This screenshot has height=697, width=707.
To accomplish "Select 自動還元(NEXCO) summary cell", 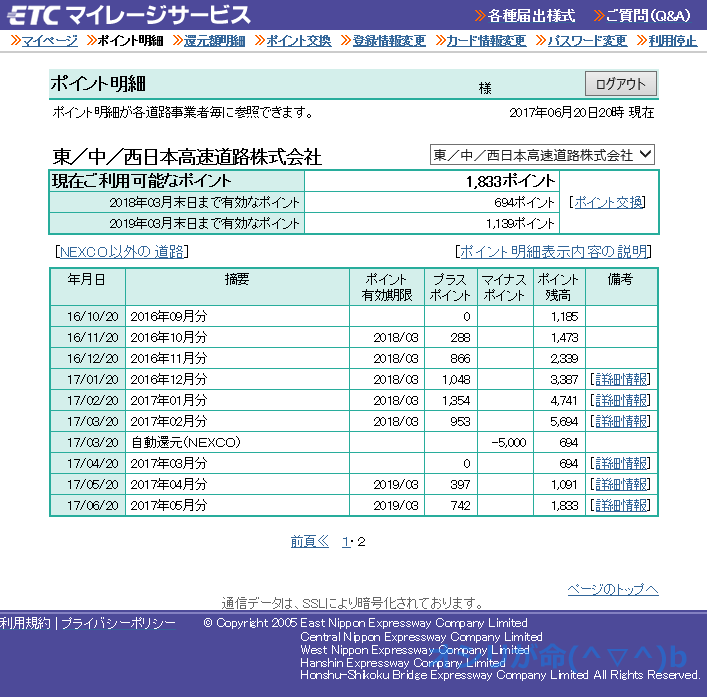I will (x=237, y=442).
